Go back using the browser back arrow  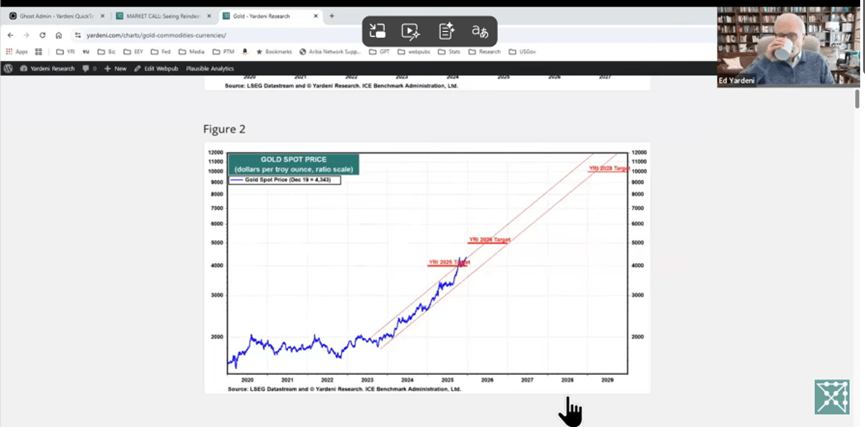(x=11, y=35)
